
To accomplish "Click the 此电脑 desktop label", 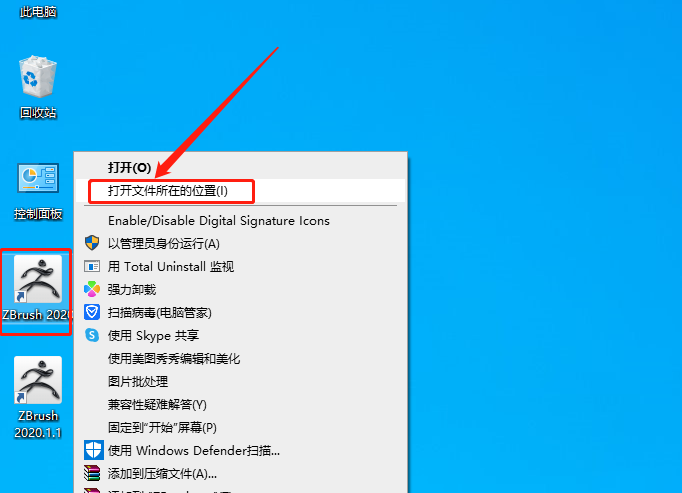I will click(38, 12).
